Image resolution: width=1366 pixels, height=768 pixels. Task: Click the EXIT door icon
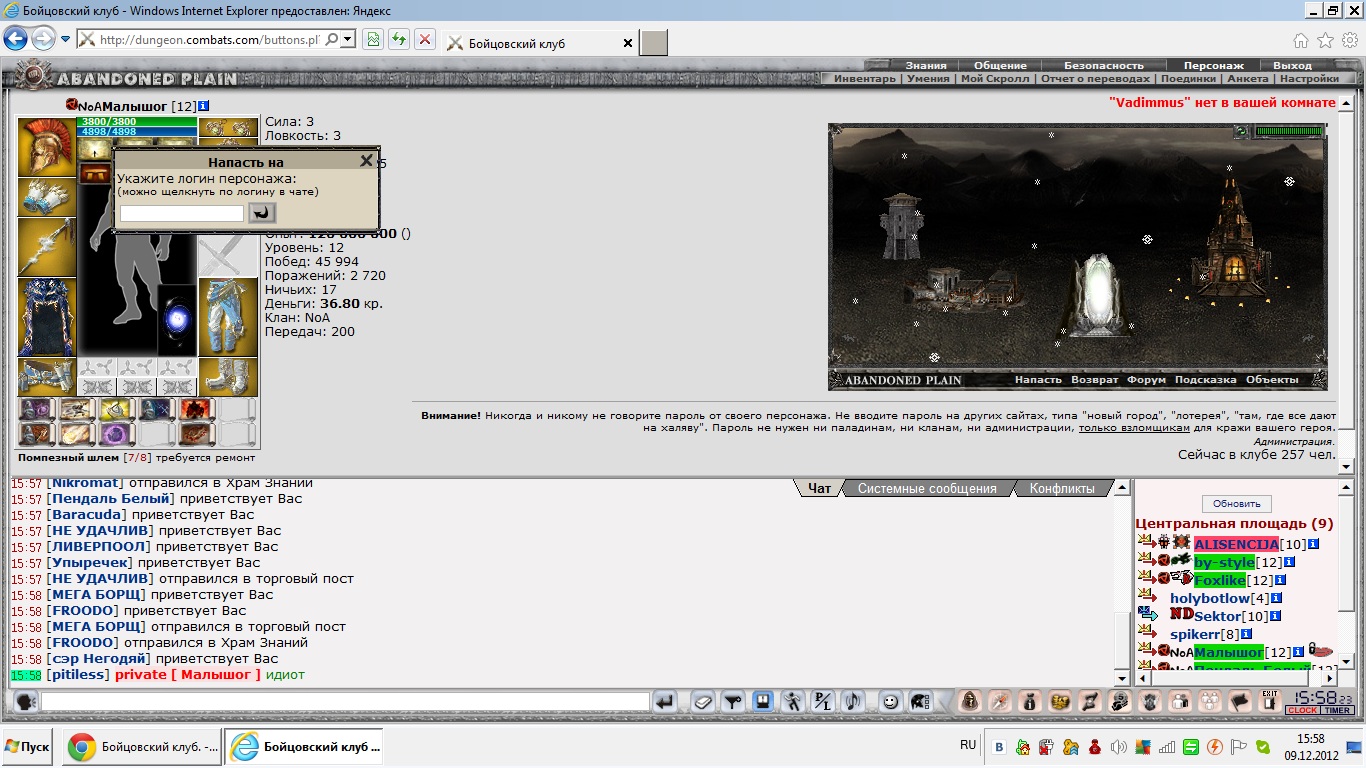pyautogui.click(x=1269, y=701)
